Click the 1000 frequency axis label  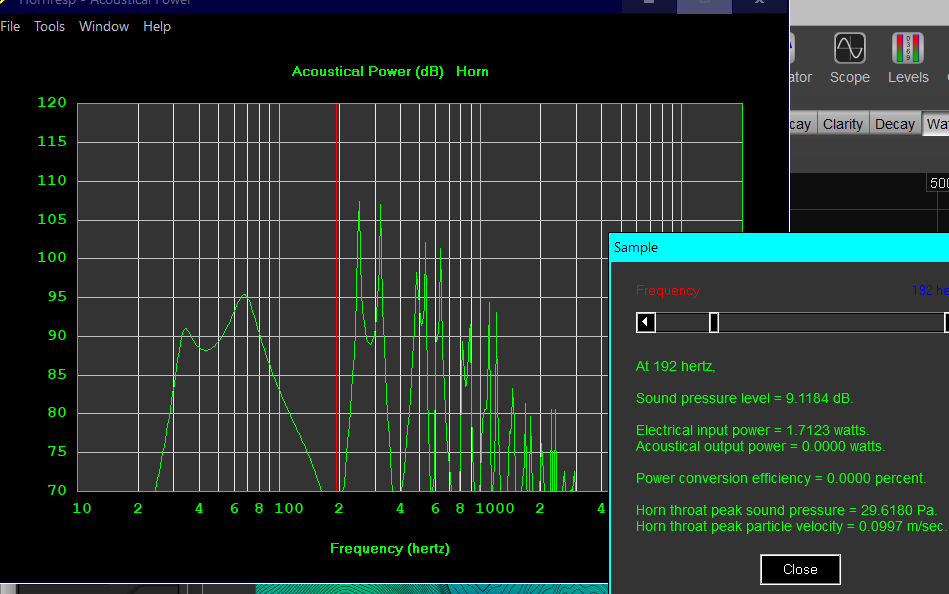click(x=495, y=509)
